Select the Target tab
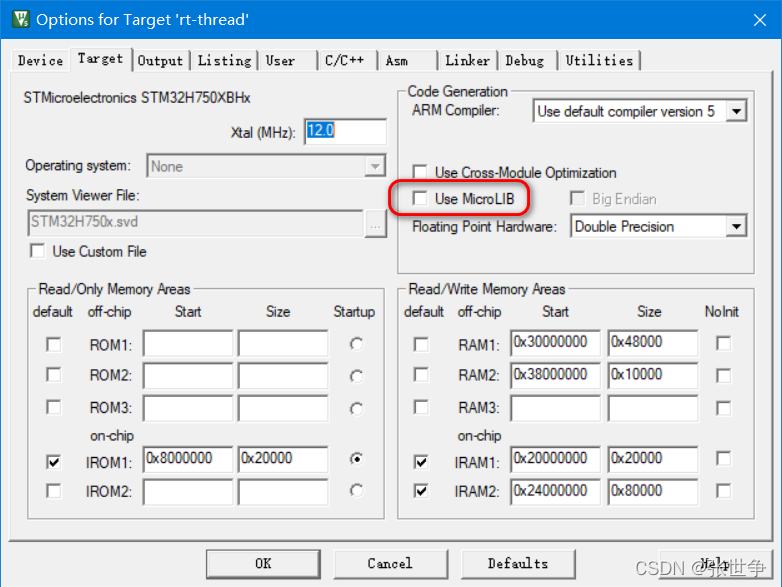This screenshot has height=587, width=782. (x=100, y=59)
